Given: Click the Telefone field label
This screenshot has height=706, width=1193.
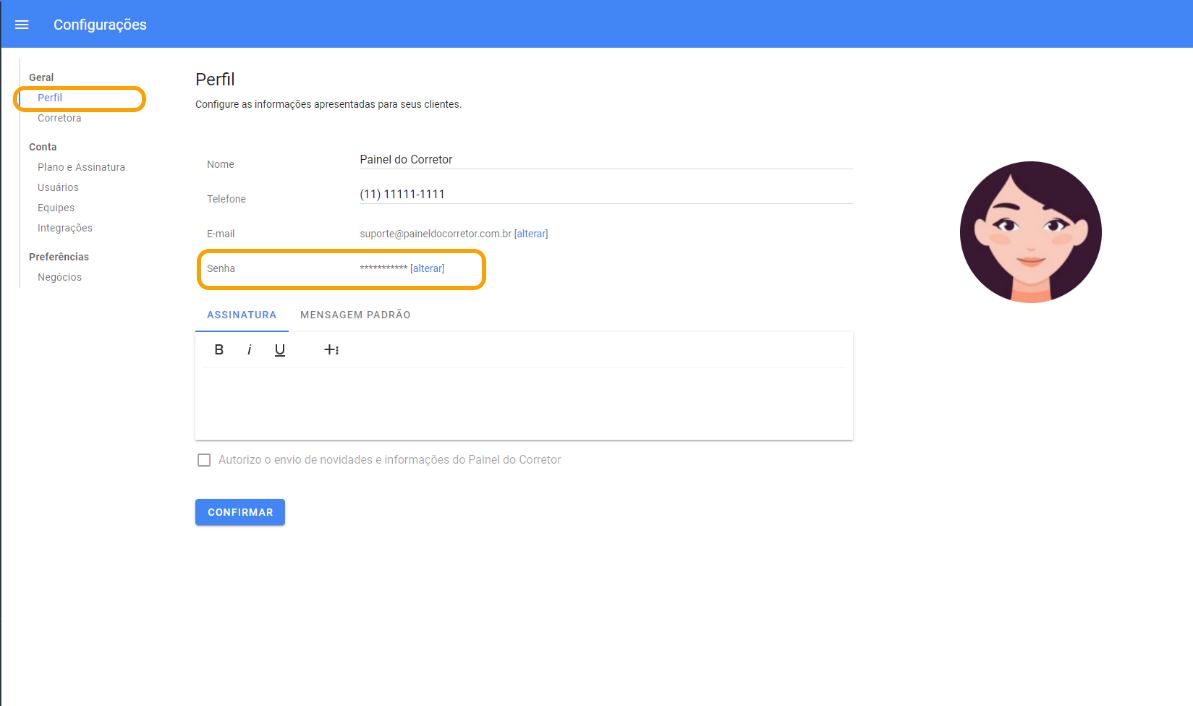Looking at the screenshot, I should 226,199.
